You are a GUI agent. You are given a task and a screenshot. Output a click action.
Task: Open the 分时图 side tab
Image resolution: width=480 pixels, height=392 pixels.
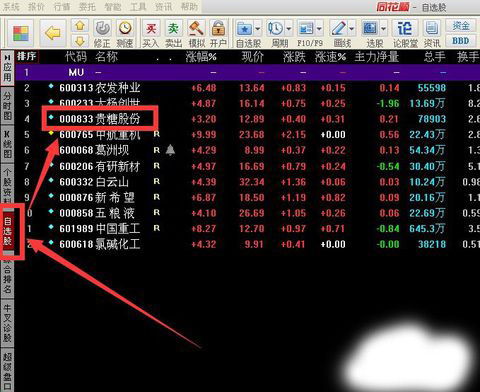[x=8, y=106]
